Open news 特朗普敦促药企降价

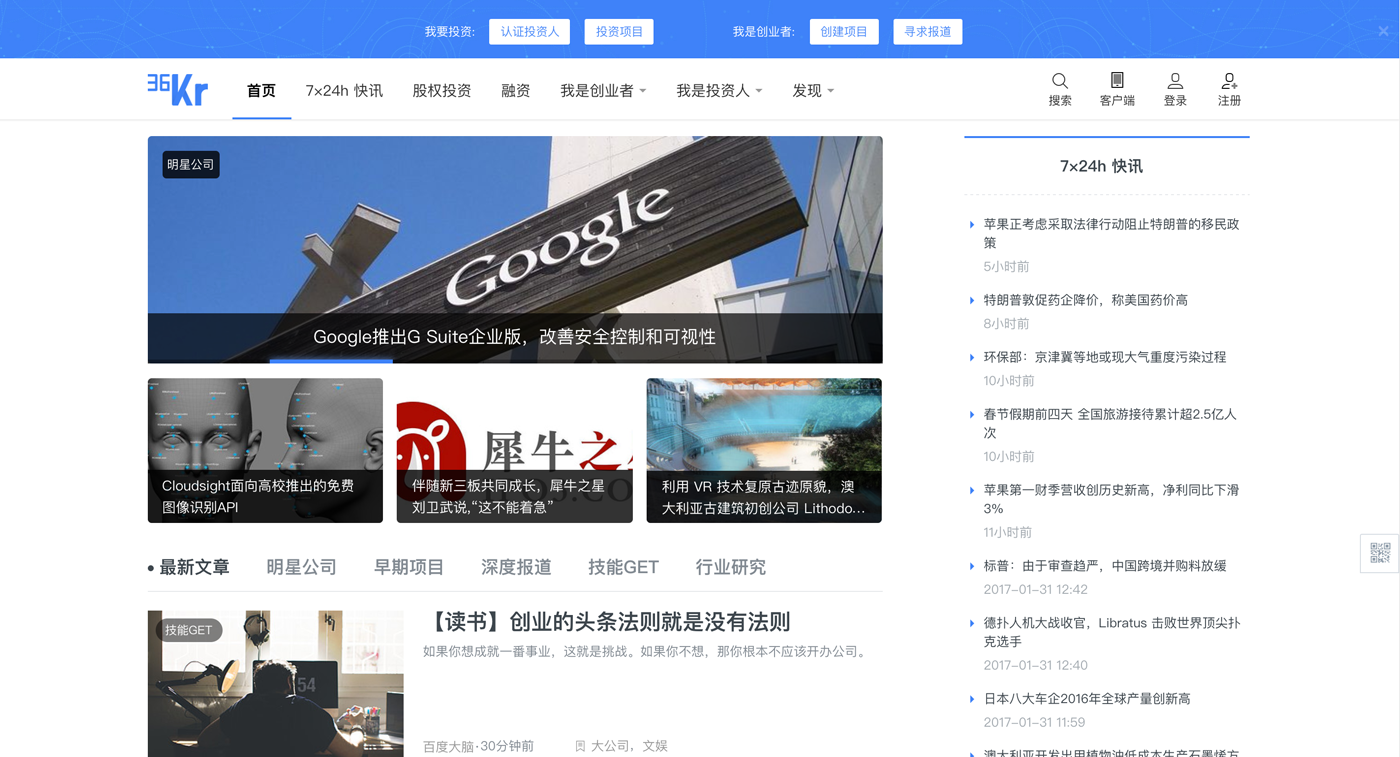tap(1085, 300)
